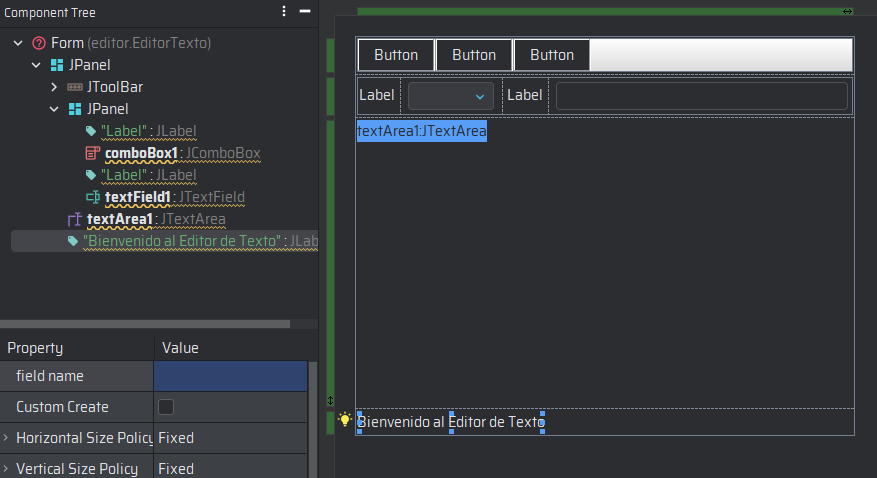The height and width of the screenshot is (478, 877).
Task: Open the combo box in the form preview
Action: point(451,96)
